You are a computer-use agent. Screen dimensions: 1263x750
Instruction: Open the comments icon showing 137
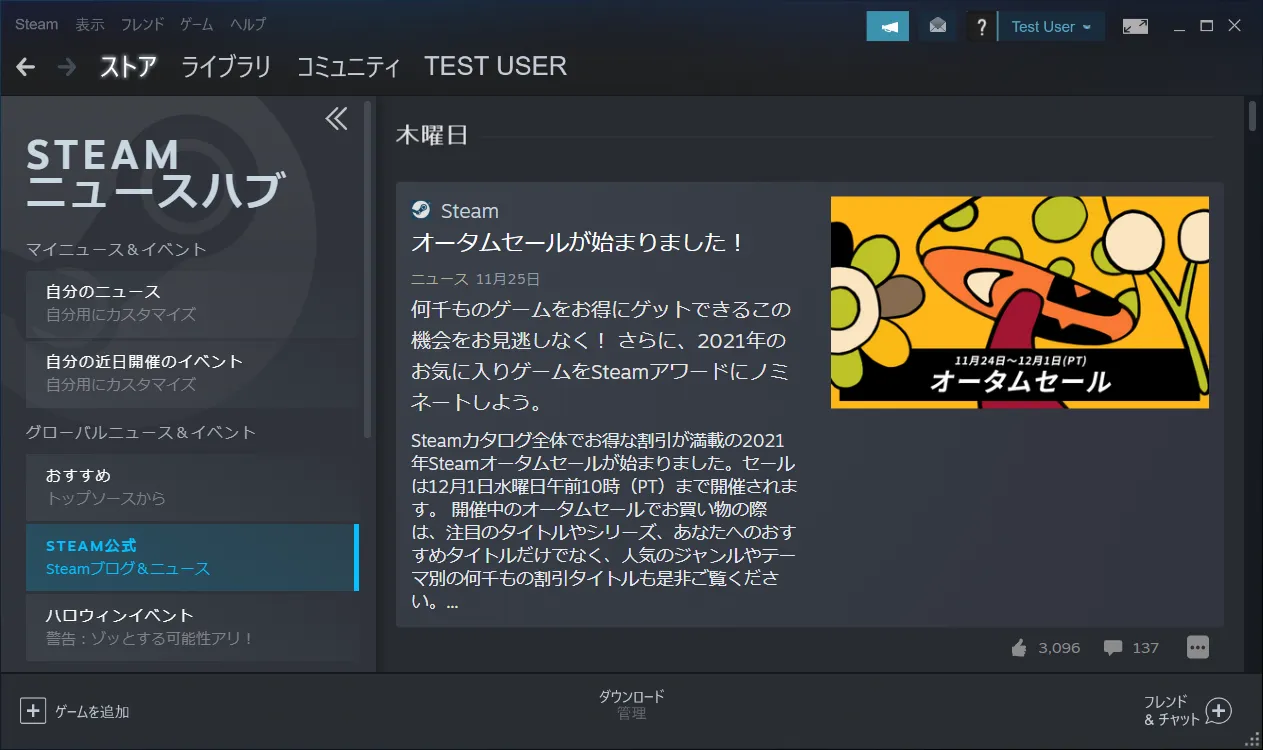point(1112,648)
